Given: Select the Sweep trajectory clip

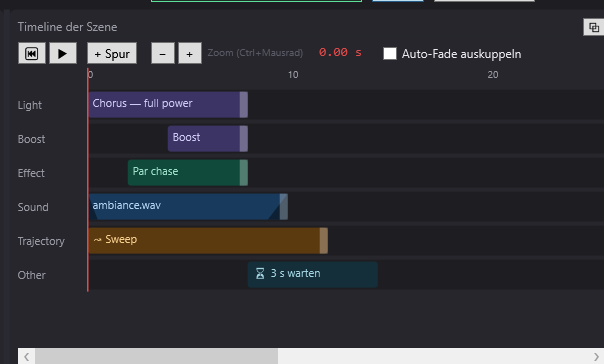Looking at the screenshot, I should tap(208, 240).
